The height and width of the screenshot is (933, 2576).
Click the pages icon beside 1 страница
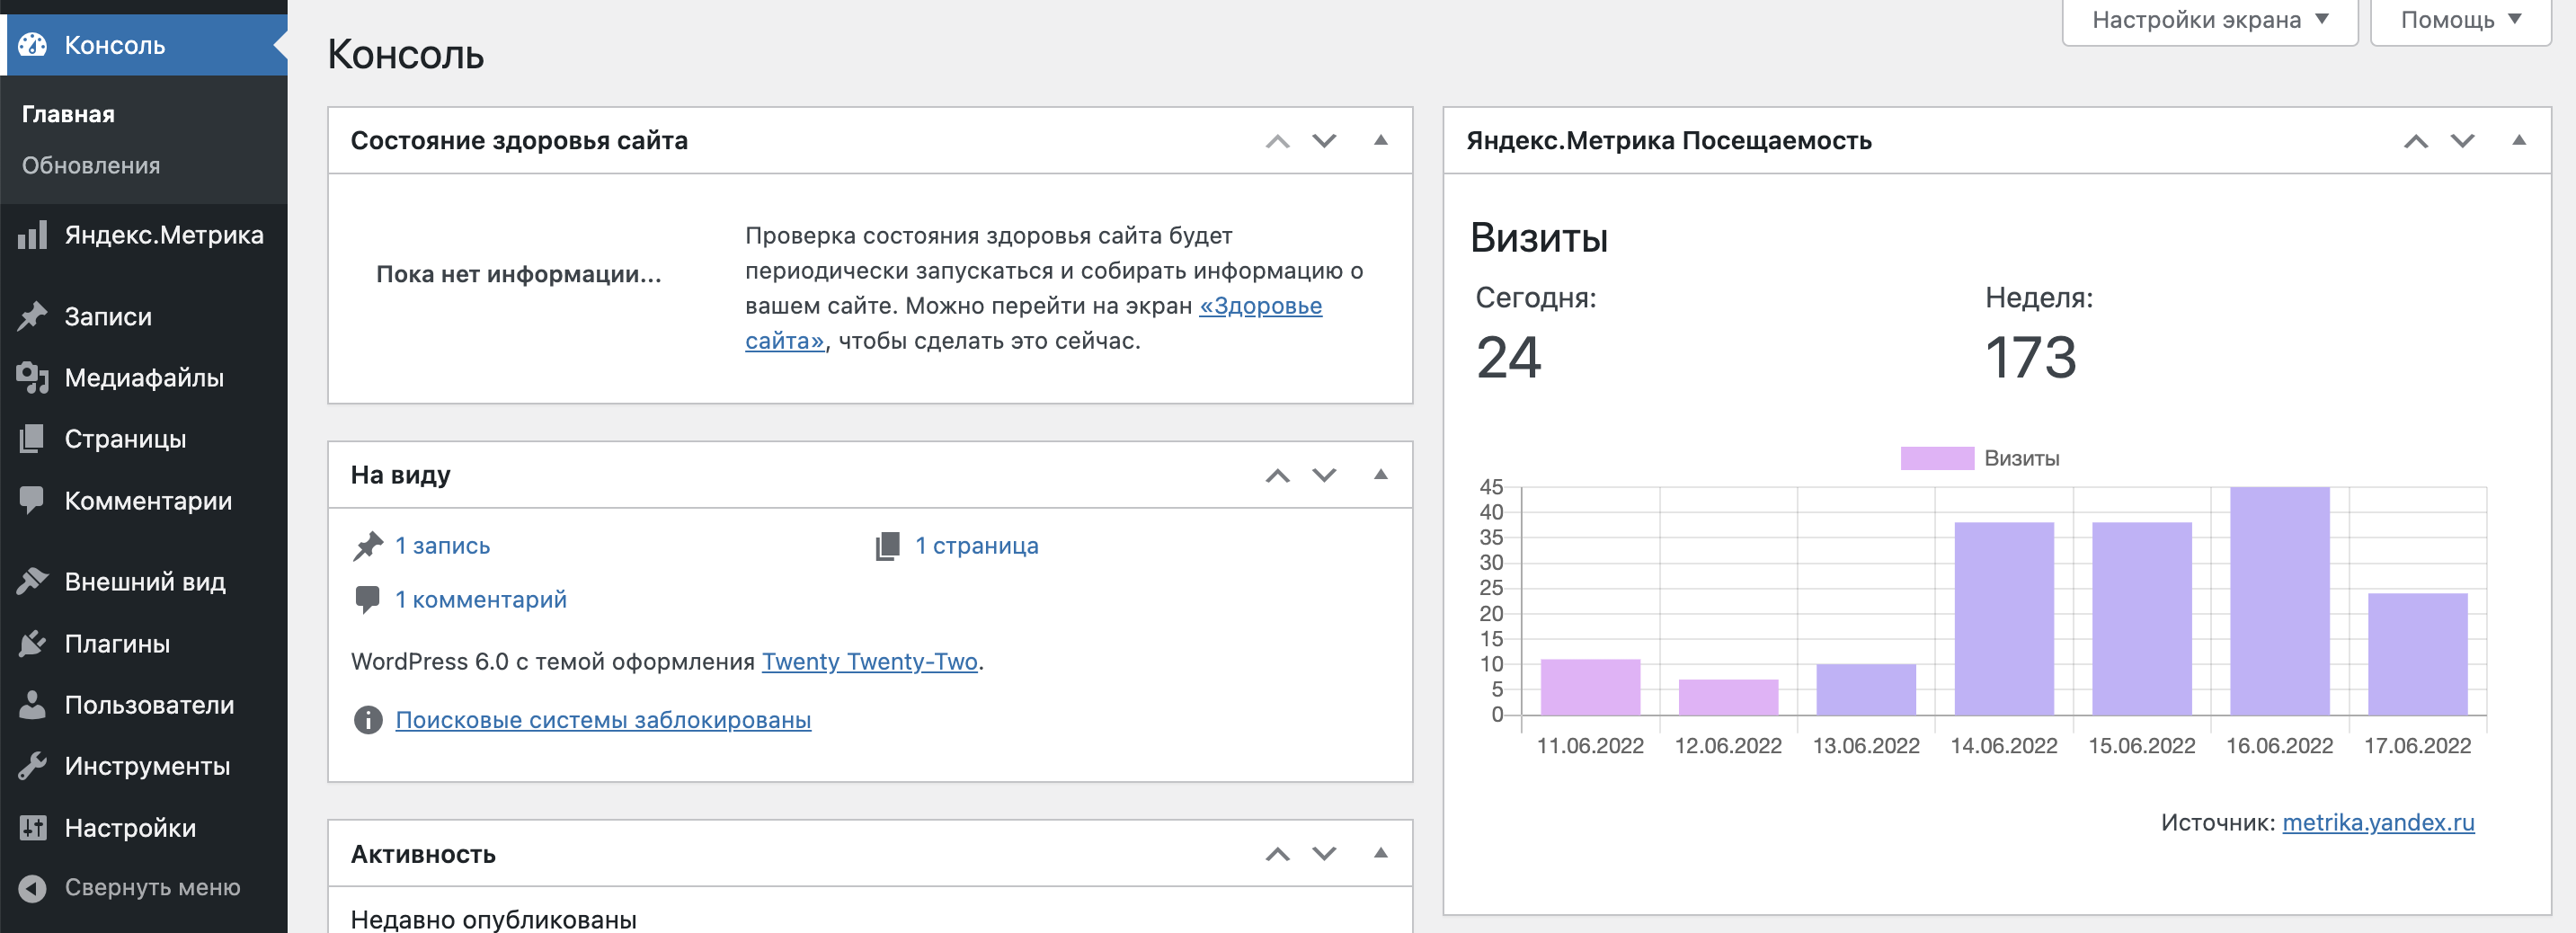pyautogui.click(x=887, y=546)
